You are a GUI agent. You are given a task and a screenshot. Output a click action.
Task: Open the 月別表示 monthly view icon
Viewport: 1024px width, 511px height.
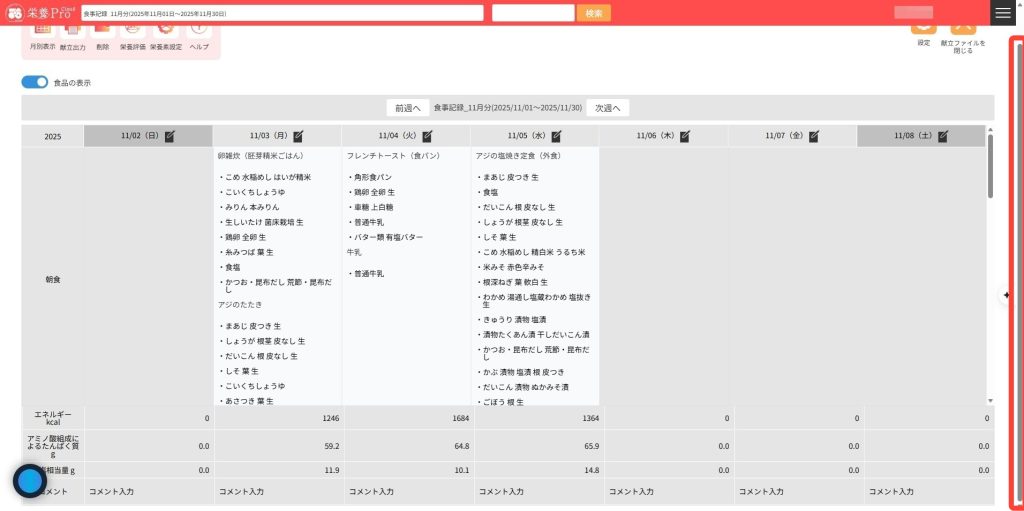[x=42, y=32]
